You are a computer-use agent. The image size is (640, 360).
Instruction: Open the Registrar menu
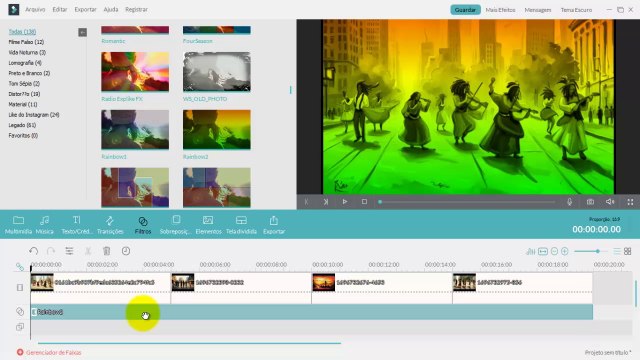pos(136,9)
